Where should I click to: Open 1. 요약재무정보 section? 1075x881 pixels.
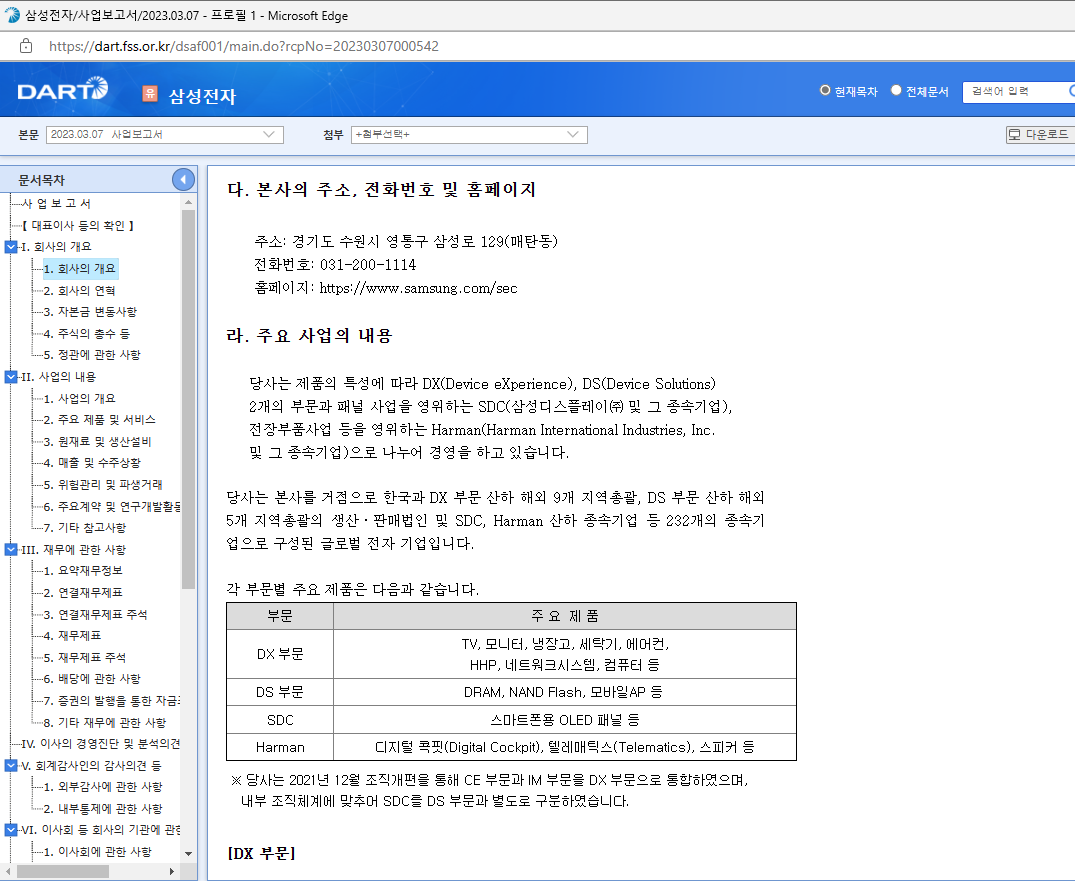click(83, 570)
